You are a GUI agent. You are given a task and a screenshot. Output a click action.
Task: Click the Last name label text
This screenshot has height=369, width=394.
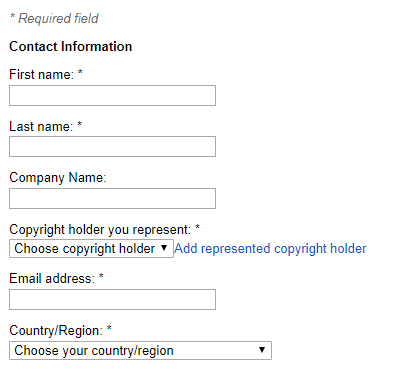click(41, 127)
